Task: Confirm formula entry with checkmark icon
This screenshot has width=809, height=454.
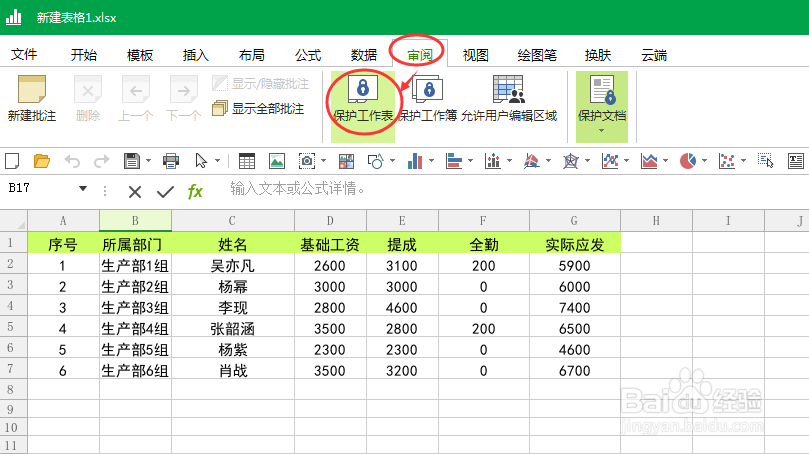Action: pyautogui.click(x=165, y=192)
